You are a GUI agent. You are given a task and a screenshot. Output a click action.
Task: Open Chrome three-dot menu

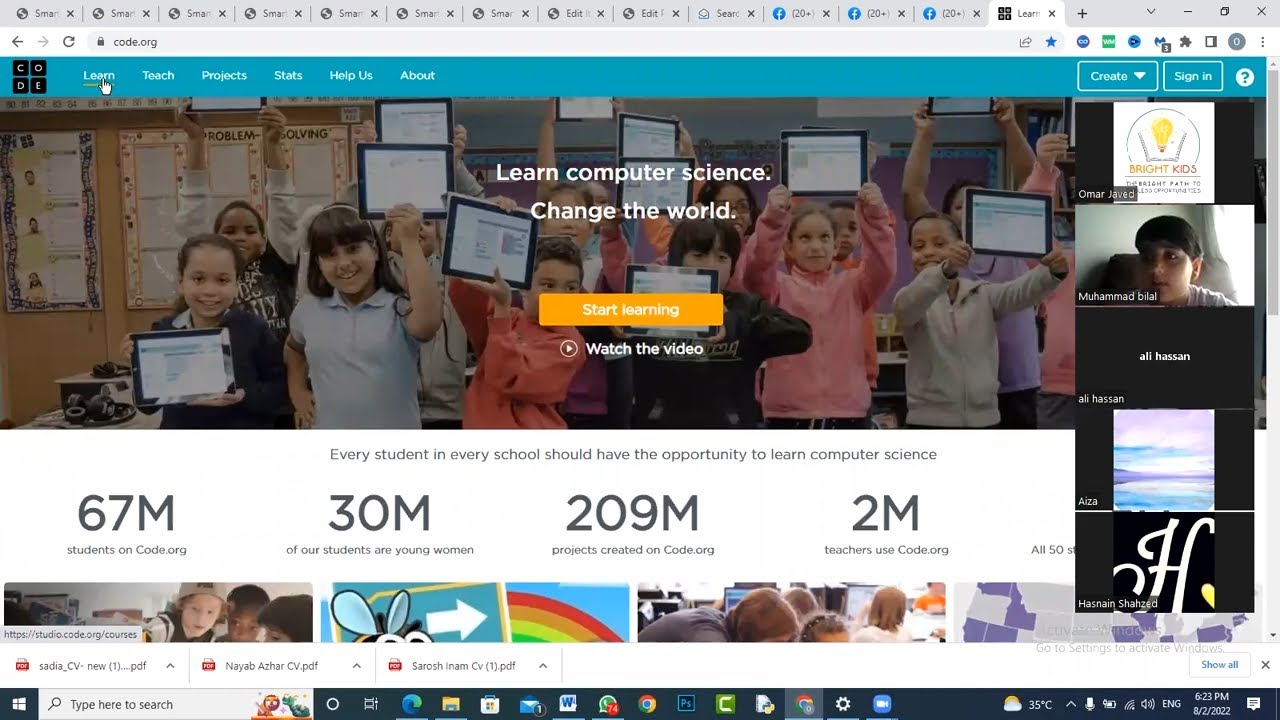pyautogui.click(x=1263, y=42)
